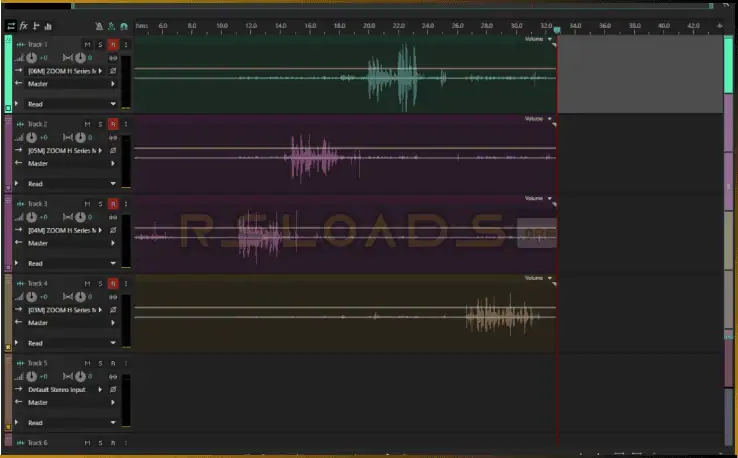
Task: Arm Track 5 for record with R
Action: [x=113, y=363]
